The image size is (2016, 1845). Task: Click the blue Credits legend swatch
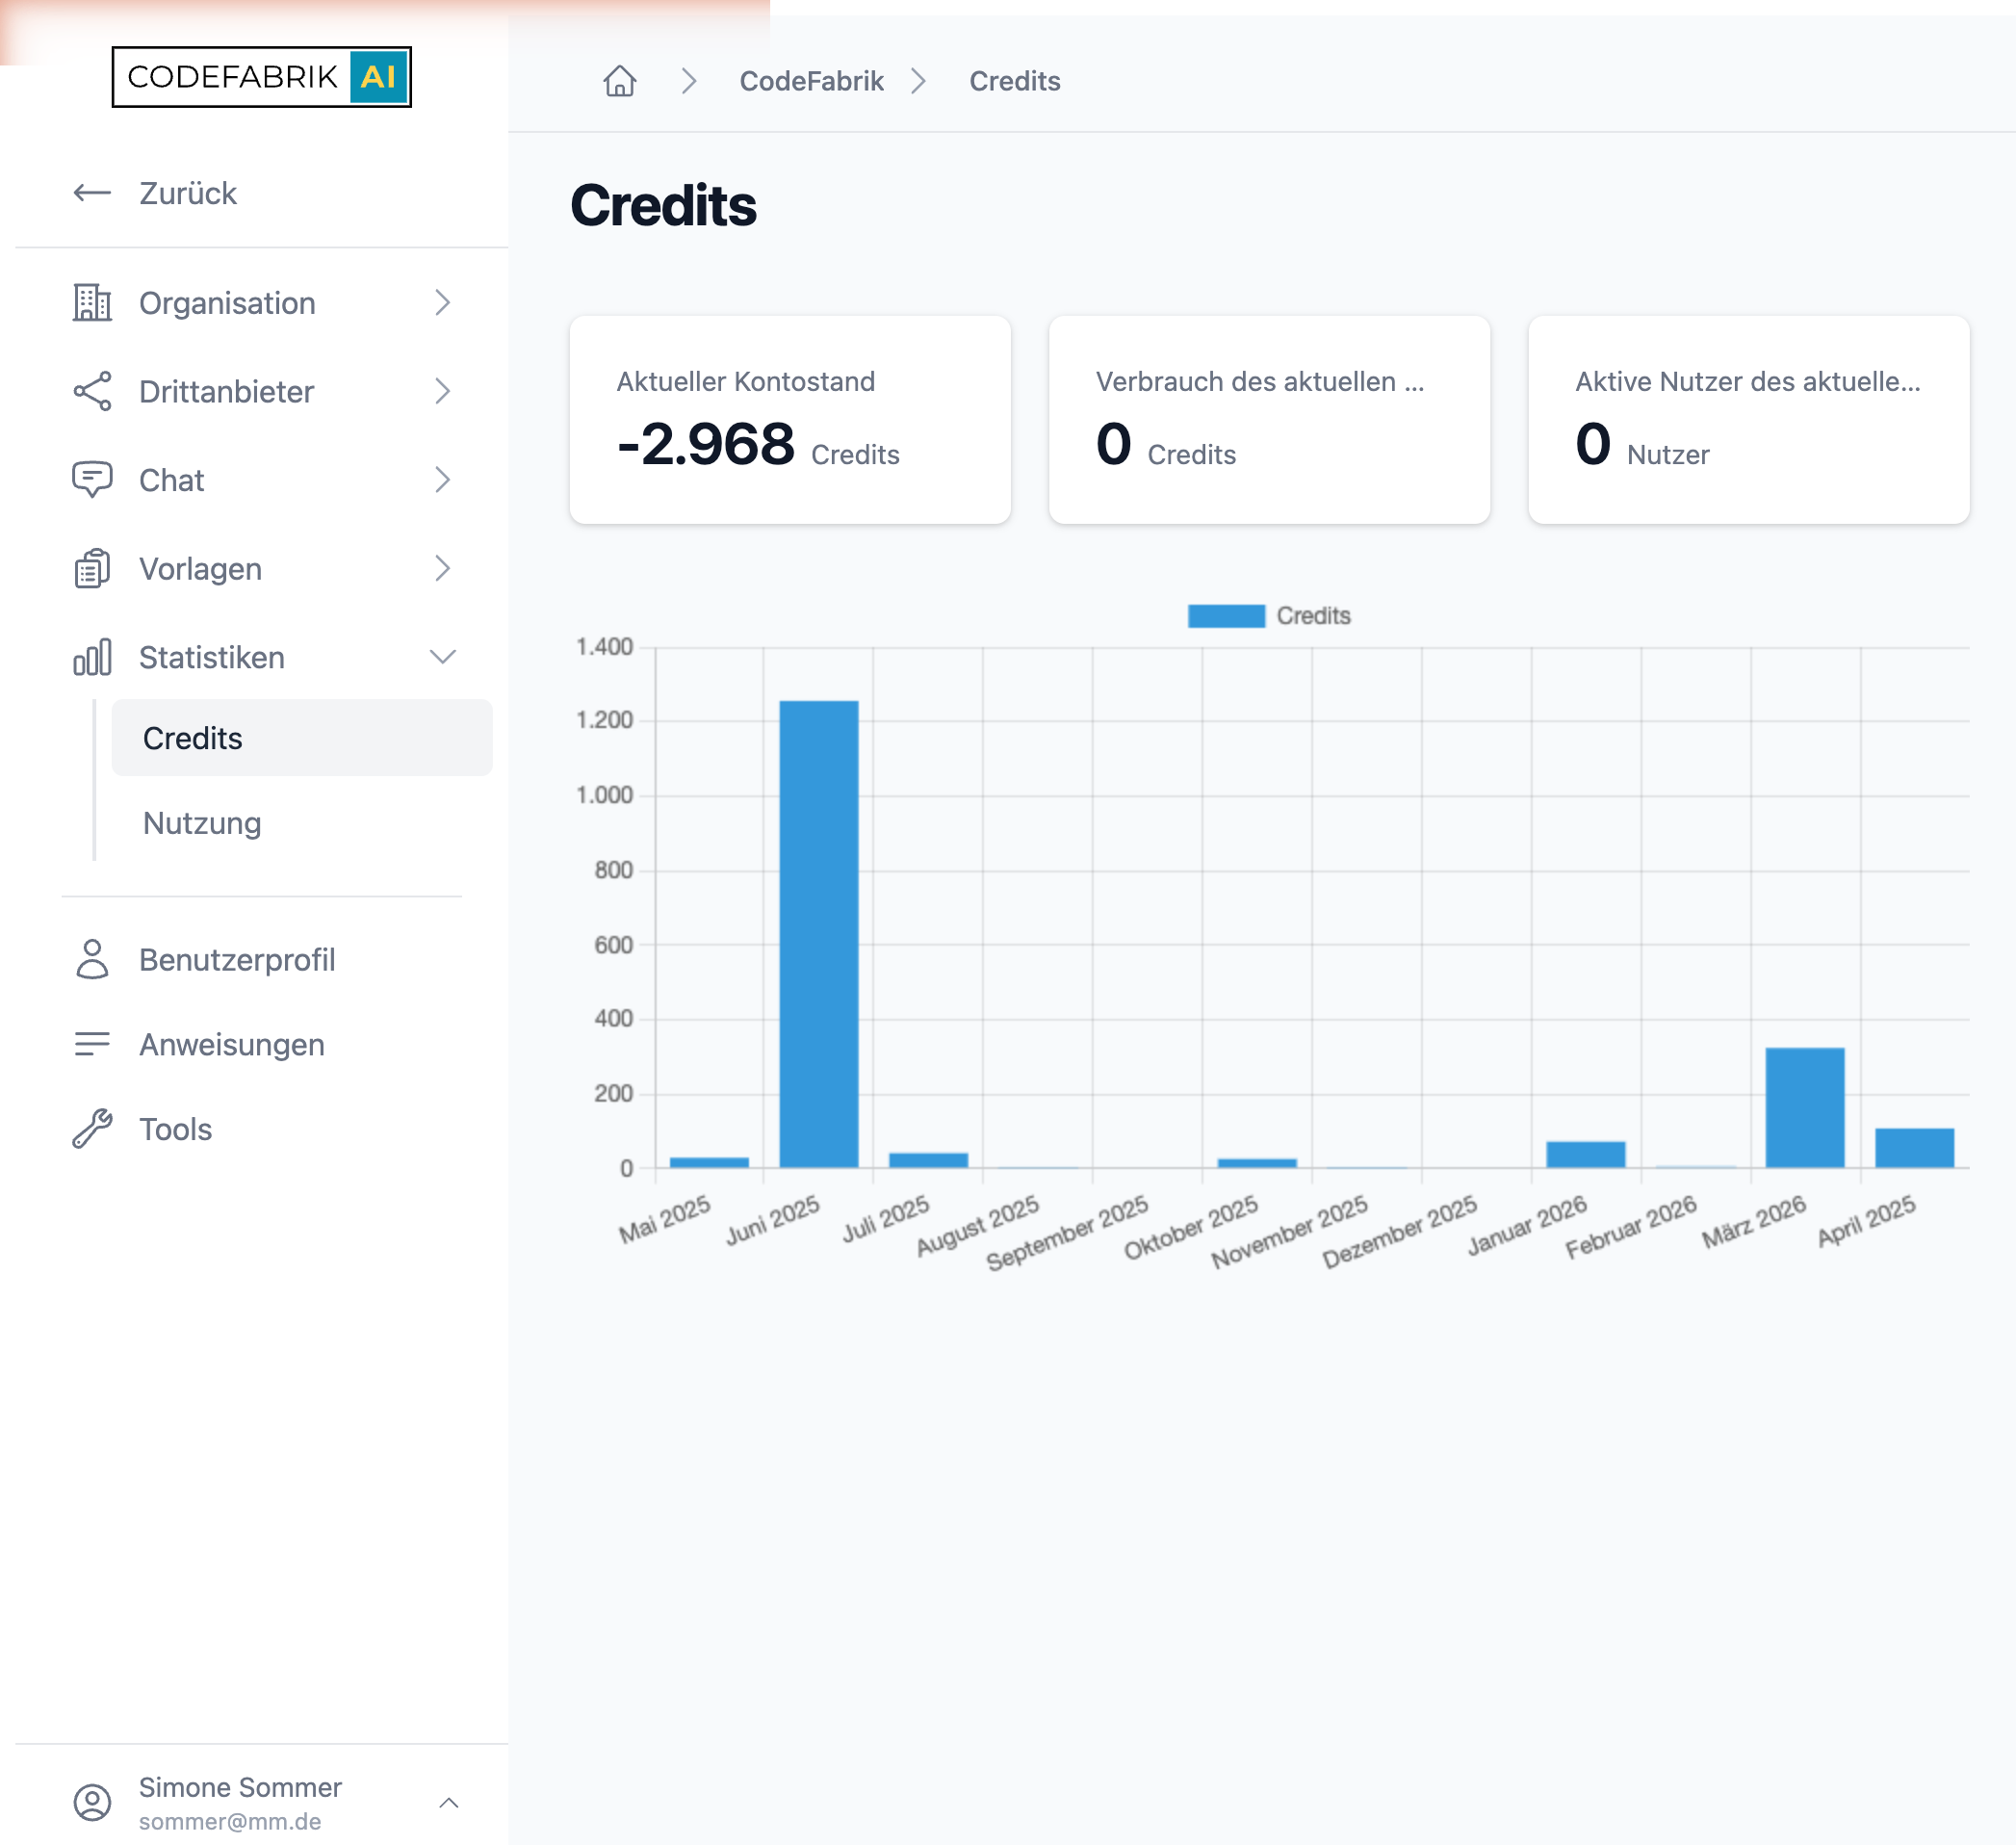[x=1226, y=616]
